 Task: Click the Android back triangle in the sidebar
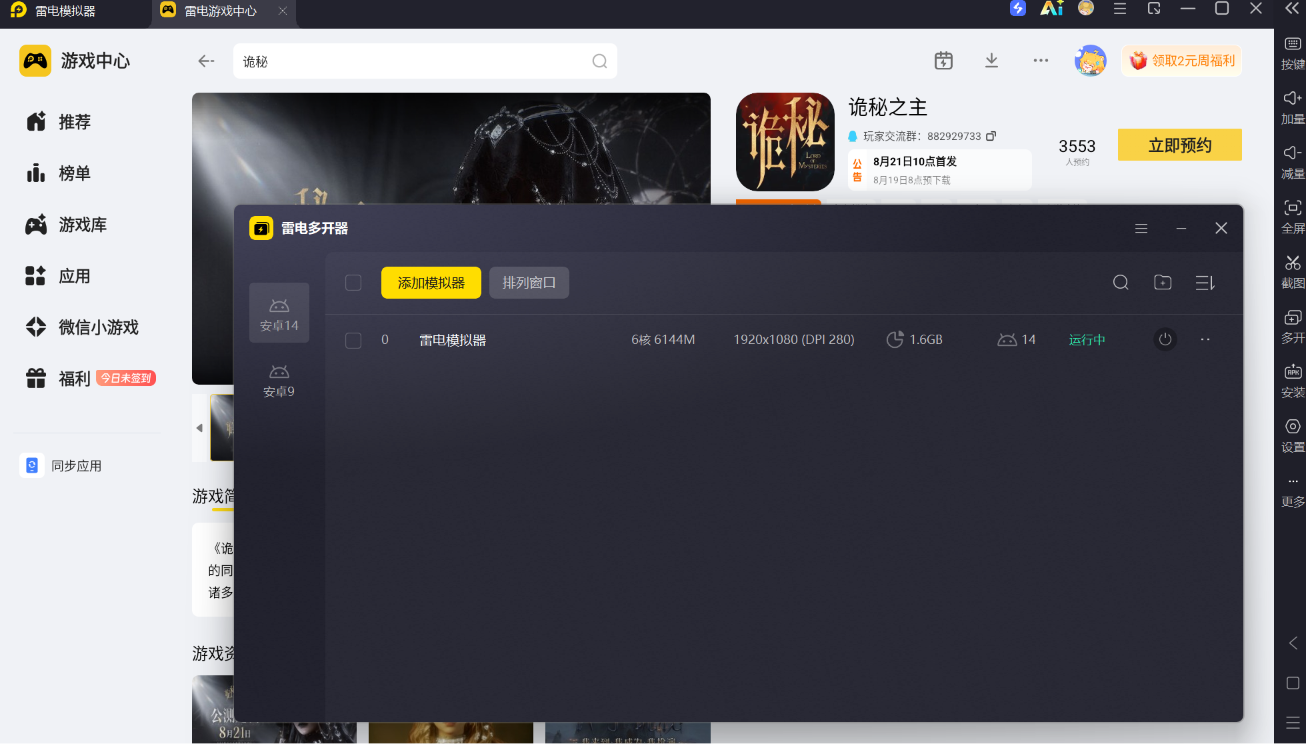click(x=1292, y=643)
